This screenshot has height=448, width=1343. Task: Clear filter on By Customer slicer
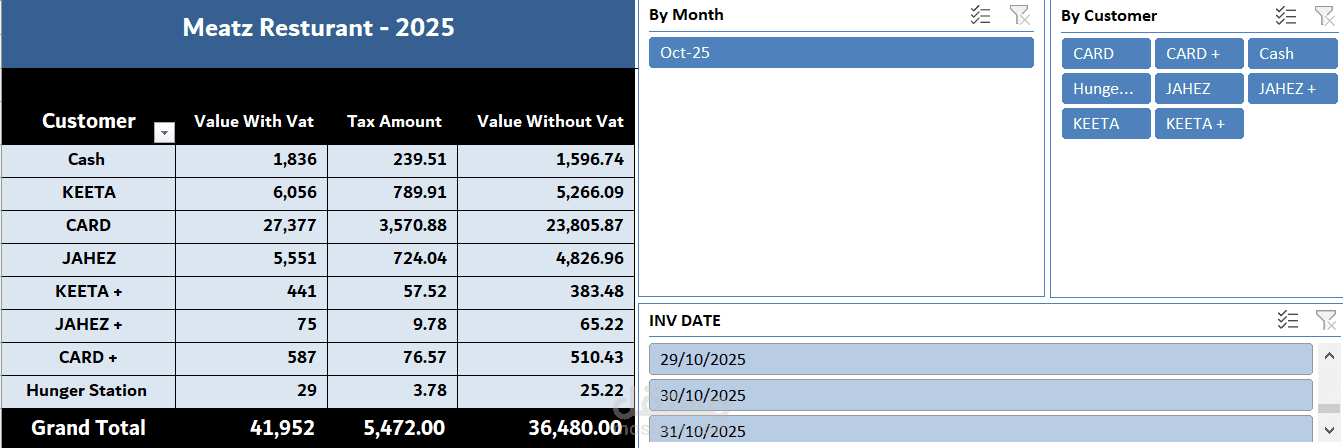(1325, 15)
